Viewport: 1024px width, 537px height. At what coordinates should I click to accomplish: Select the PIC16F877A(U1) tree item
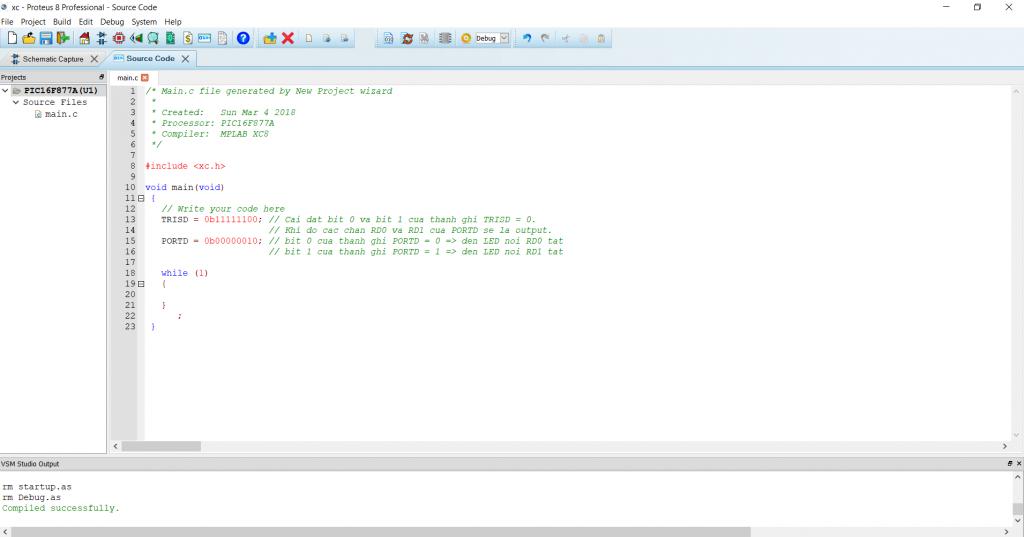pos(60,91)
